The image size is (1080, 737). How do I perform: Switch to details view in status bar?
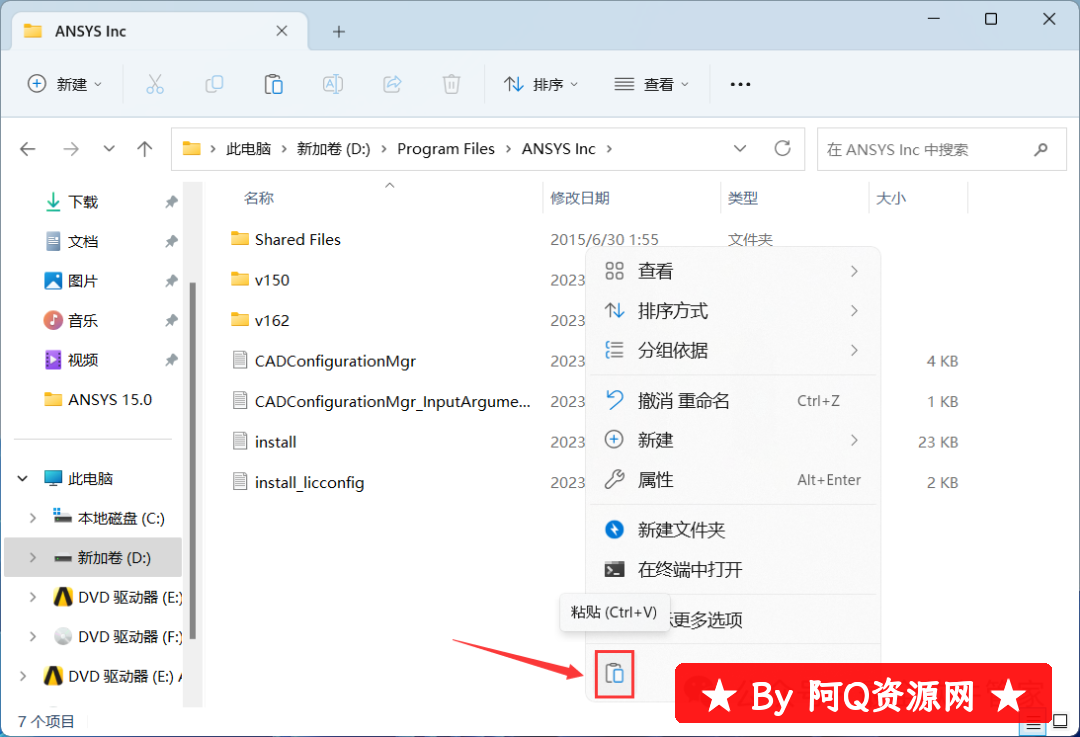click(1034, 723)
